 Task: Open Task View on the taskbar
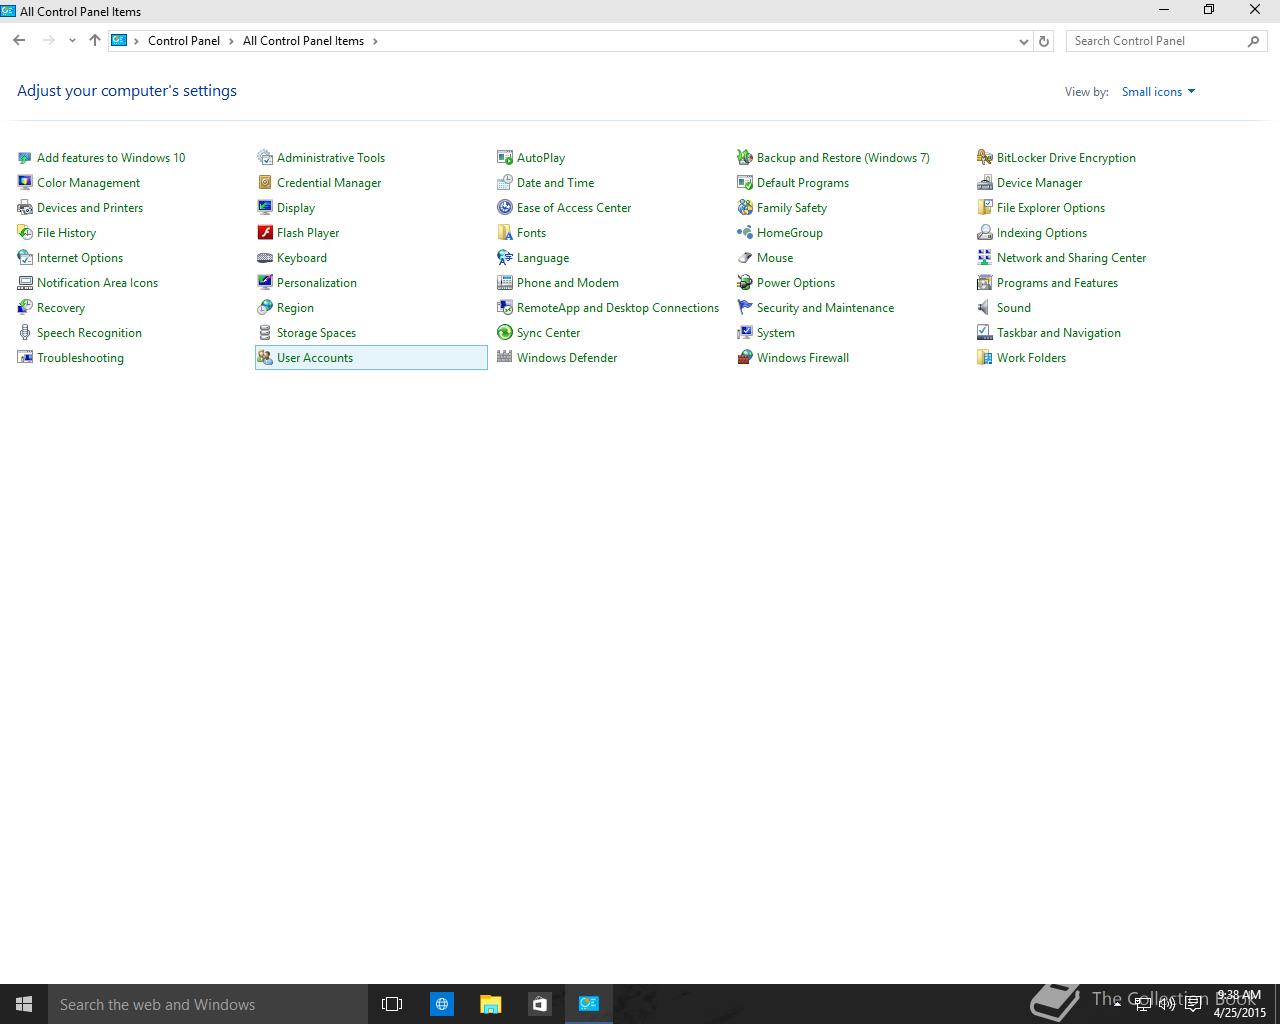pos(392,1004)
